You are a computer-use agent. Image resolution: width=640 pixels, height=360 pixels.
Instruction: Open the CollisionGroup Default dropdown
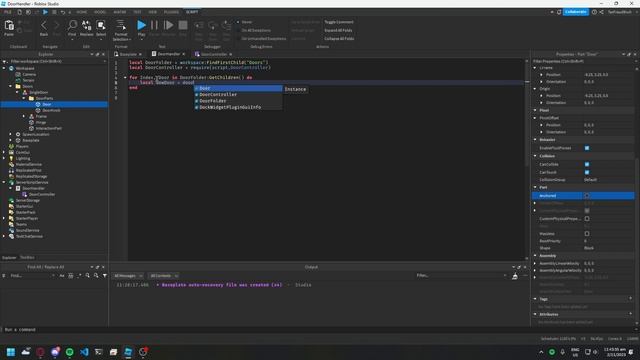click(608, 180)
